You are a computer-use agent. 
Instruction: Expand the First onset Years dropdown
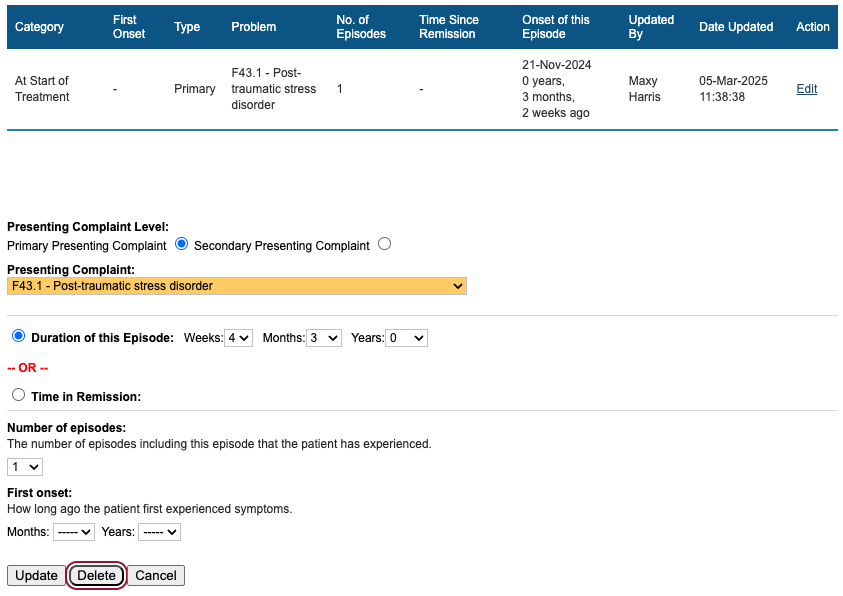click(x=159, y=532)
